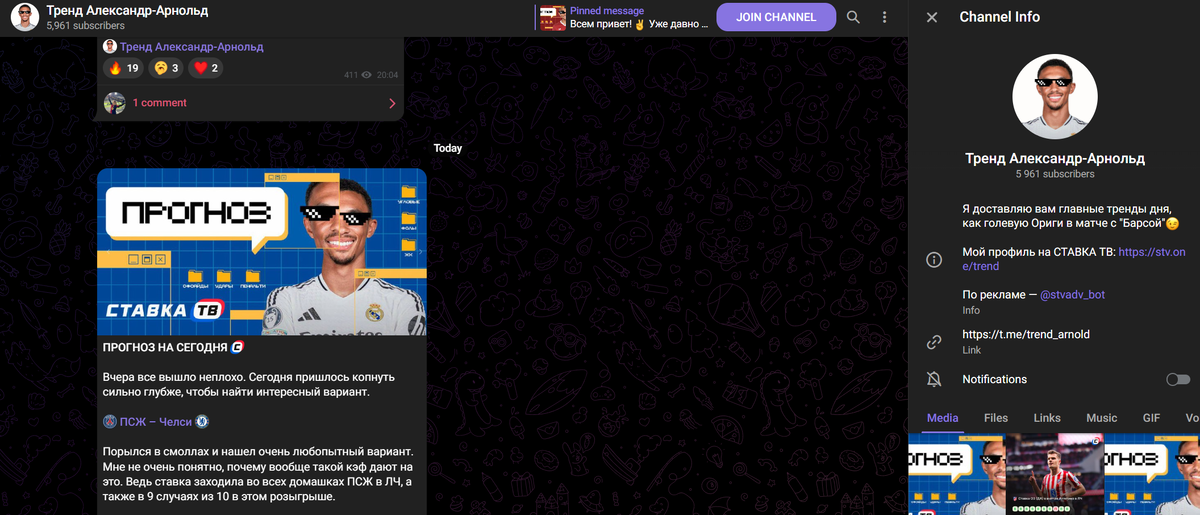React with the yawning face emoji 3

click(x=165, y=68)
